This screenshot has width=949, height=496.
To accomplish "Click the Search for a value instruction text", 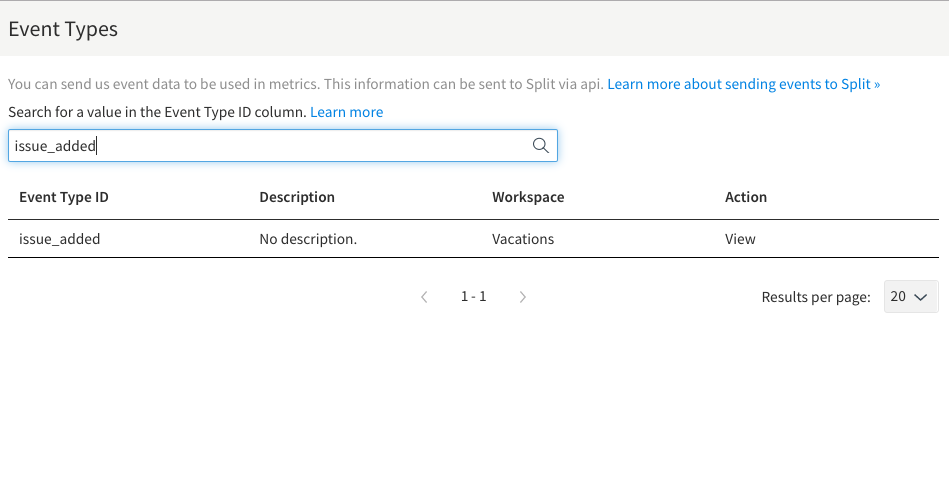I will [157, 112].
